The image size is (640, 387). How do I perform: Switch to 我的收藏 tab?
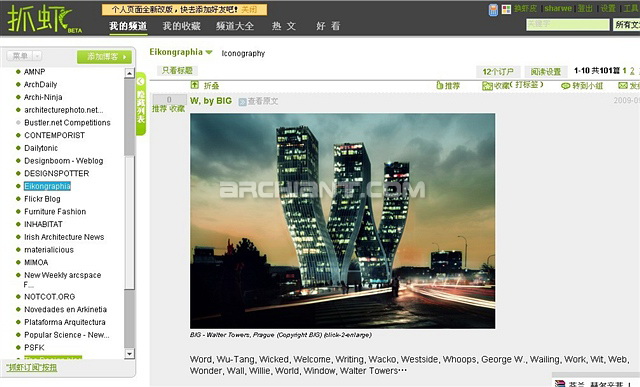coord(182,26)
